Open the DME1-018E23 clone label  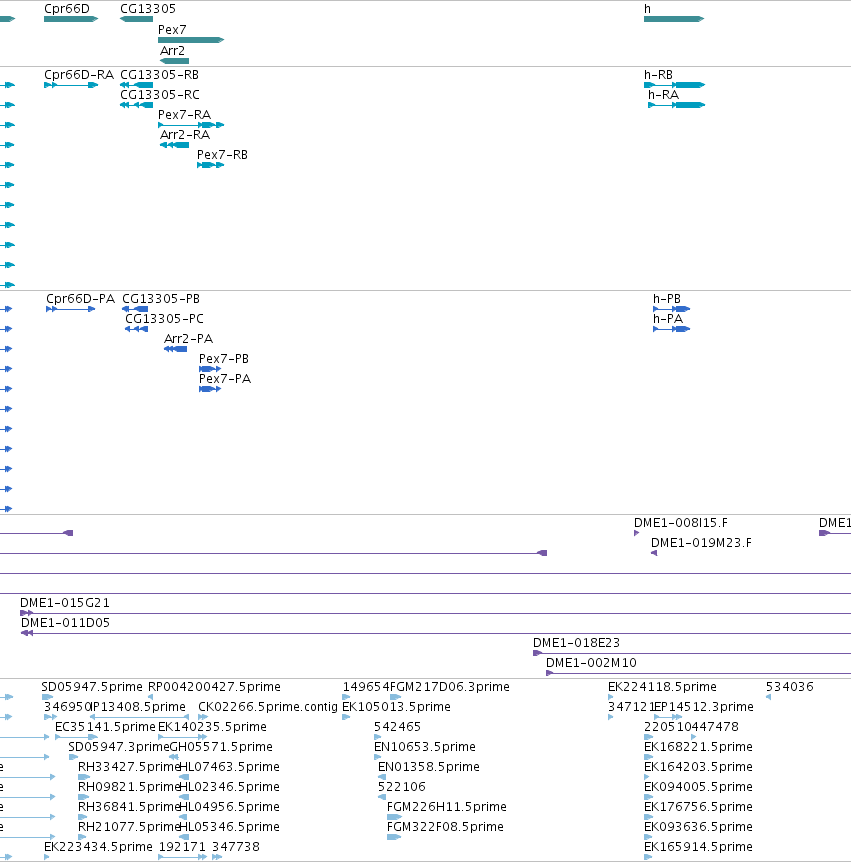tap(576, 643)
